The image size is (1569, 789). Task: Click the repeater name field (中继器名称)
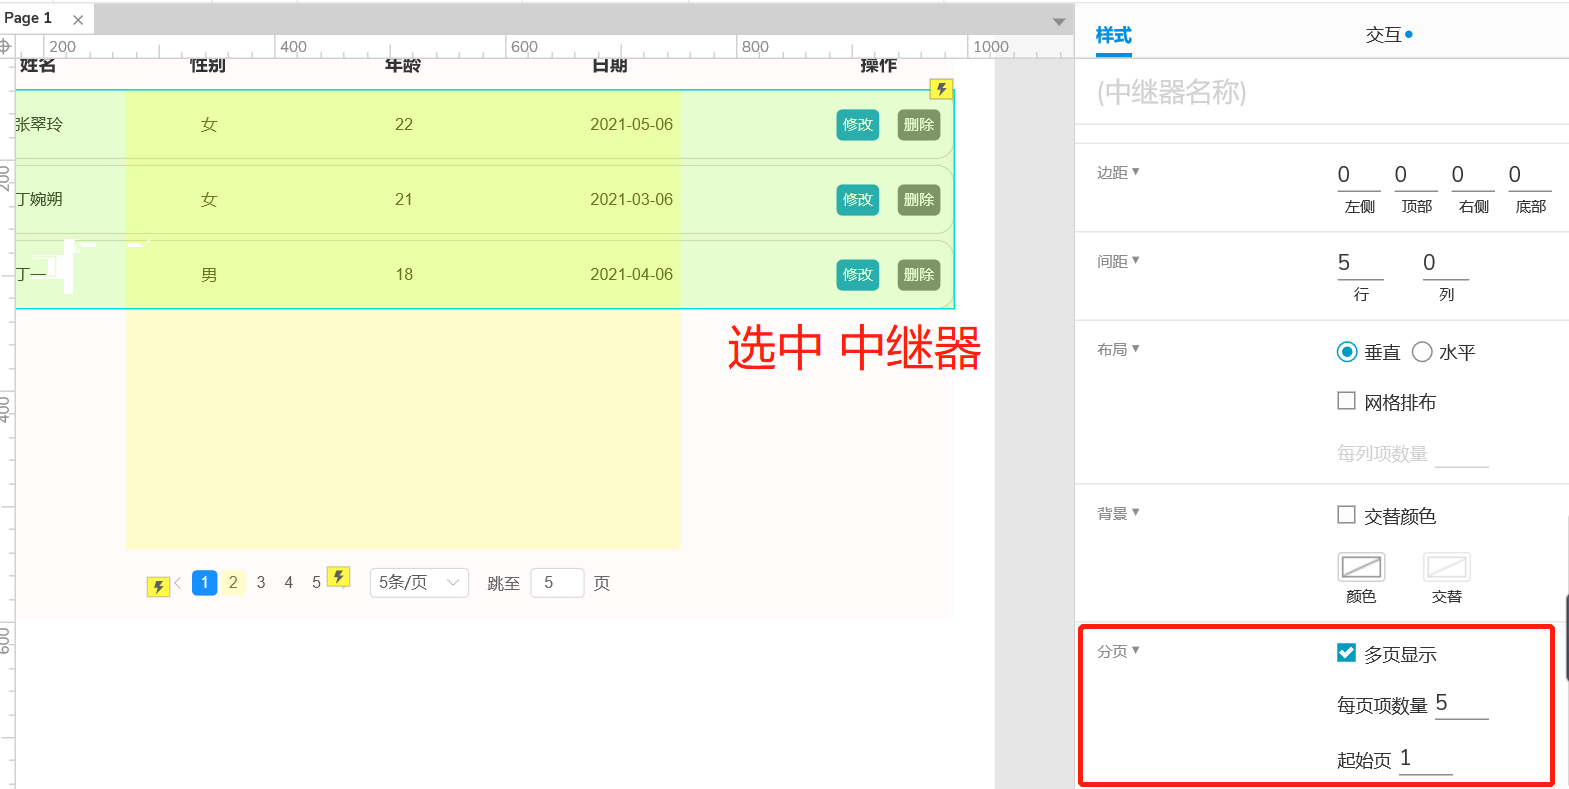coord(1321,92)
